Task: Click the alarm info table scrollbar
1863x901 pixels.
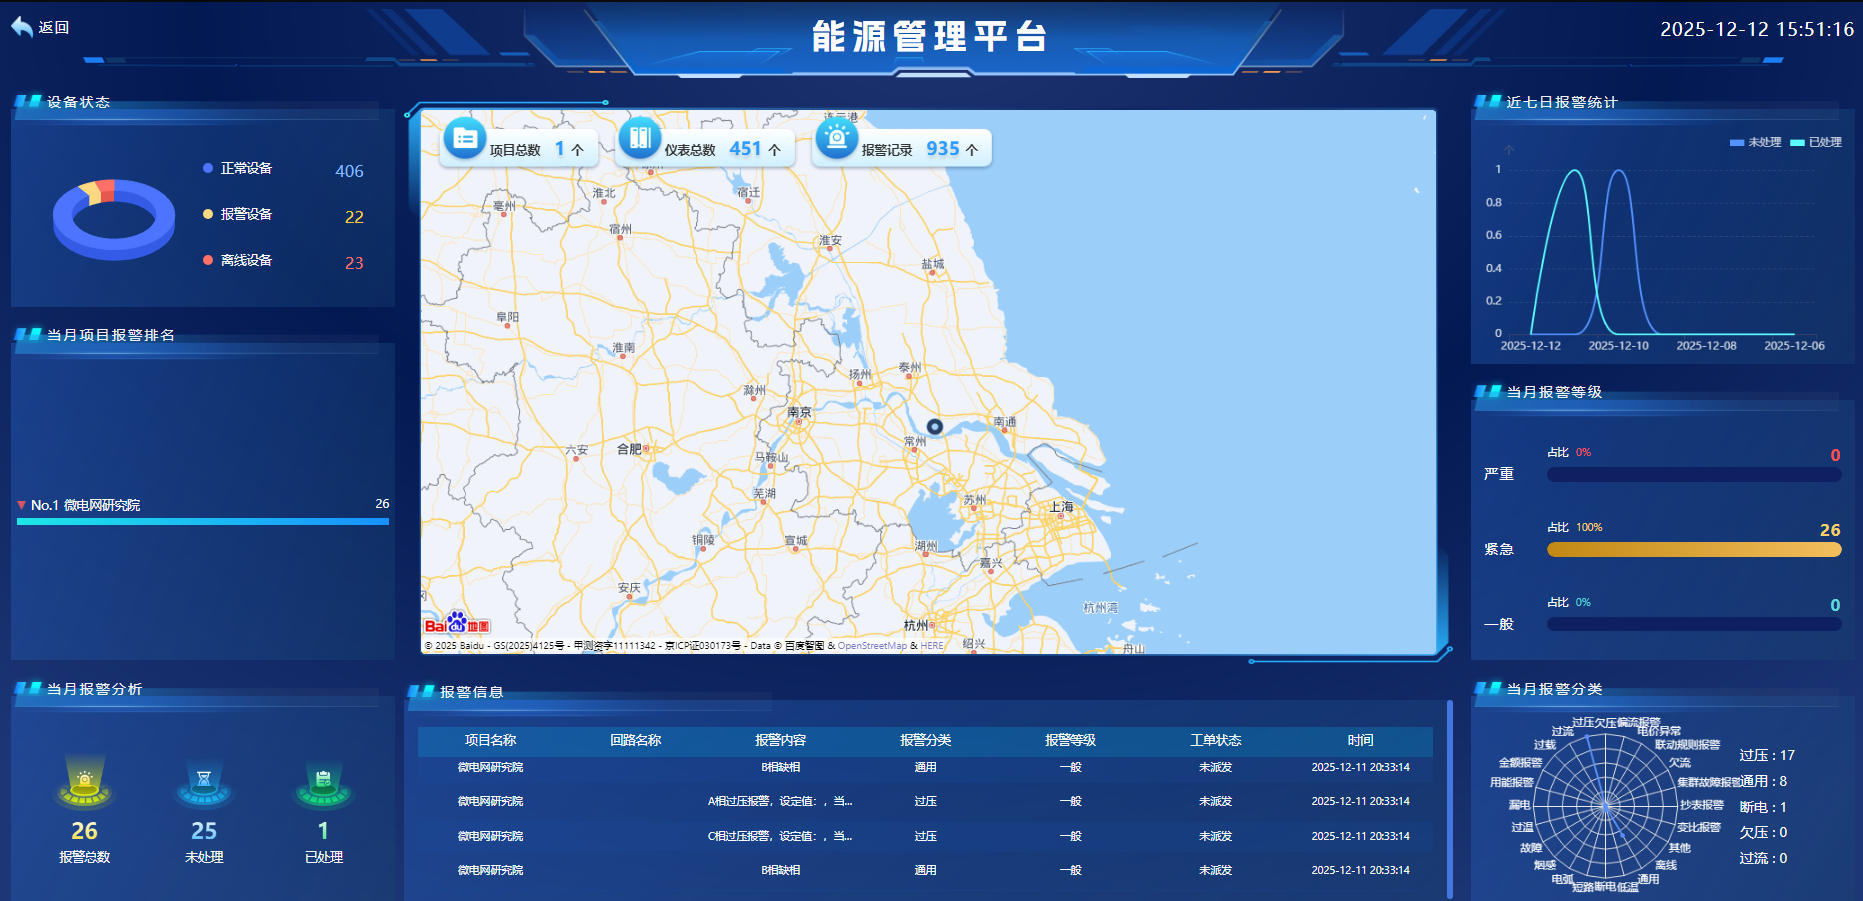Action: (x=1450, y=798)
